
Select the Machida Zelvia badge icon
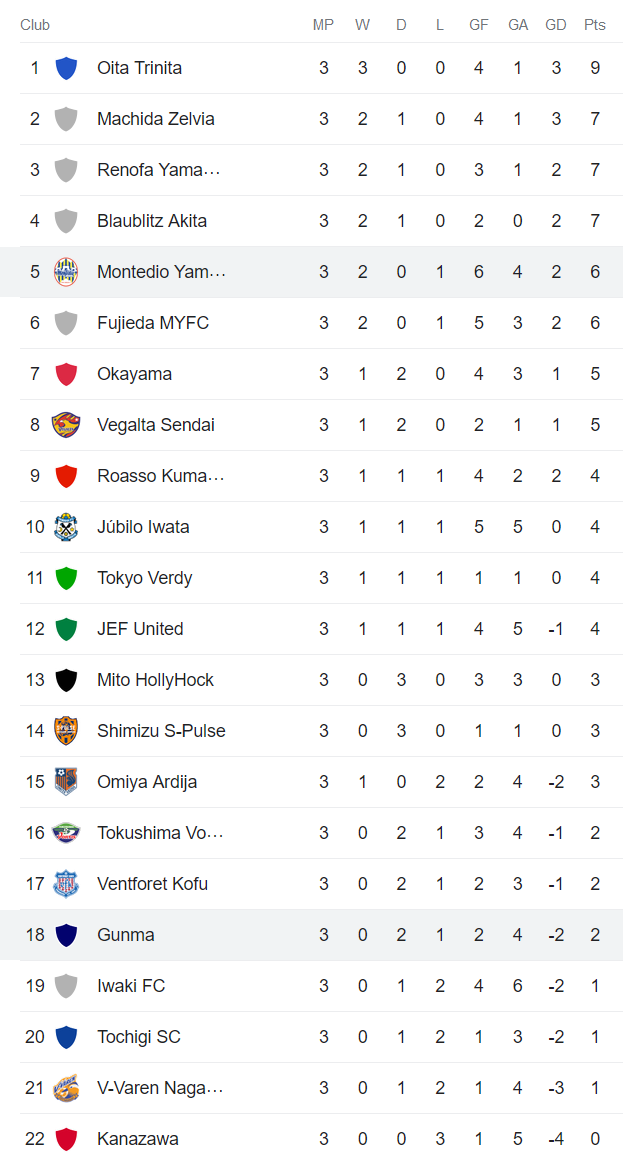click(x=66, y=118)
